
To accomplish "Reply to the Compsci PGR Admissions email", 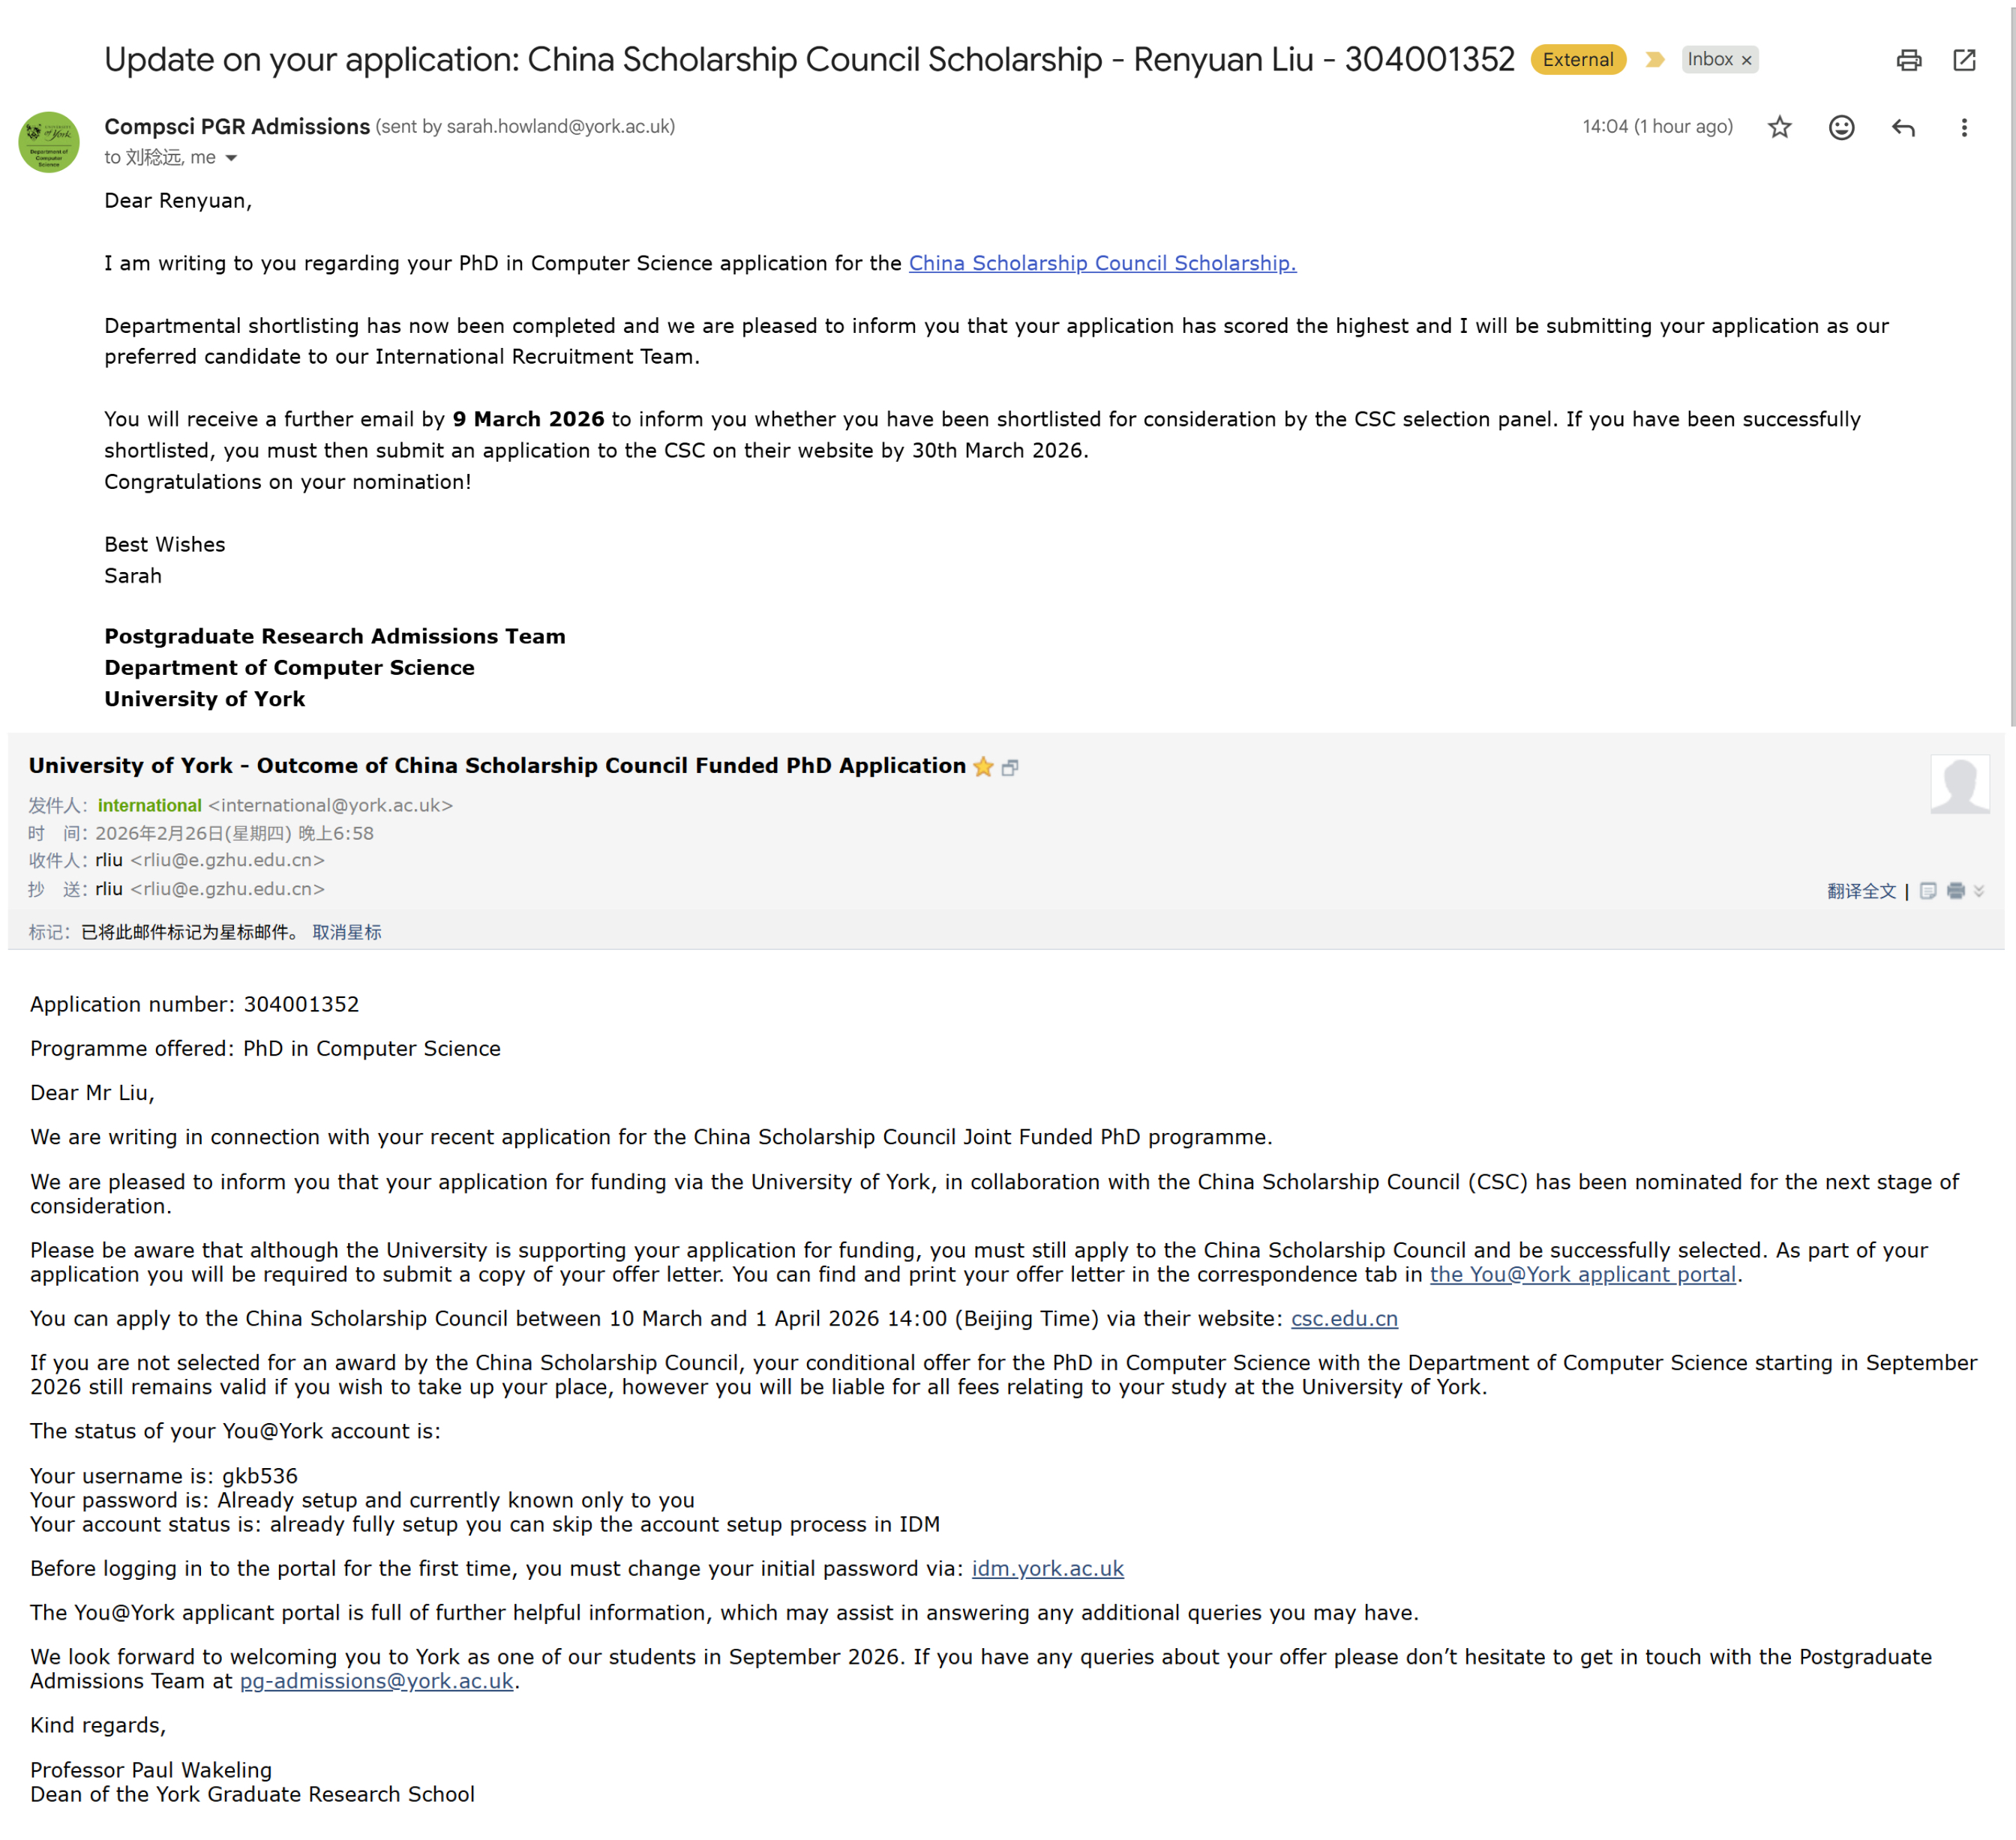I will [1903, 127].
